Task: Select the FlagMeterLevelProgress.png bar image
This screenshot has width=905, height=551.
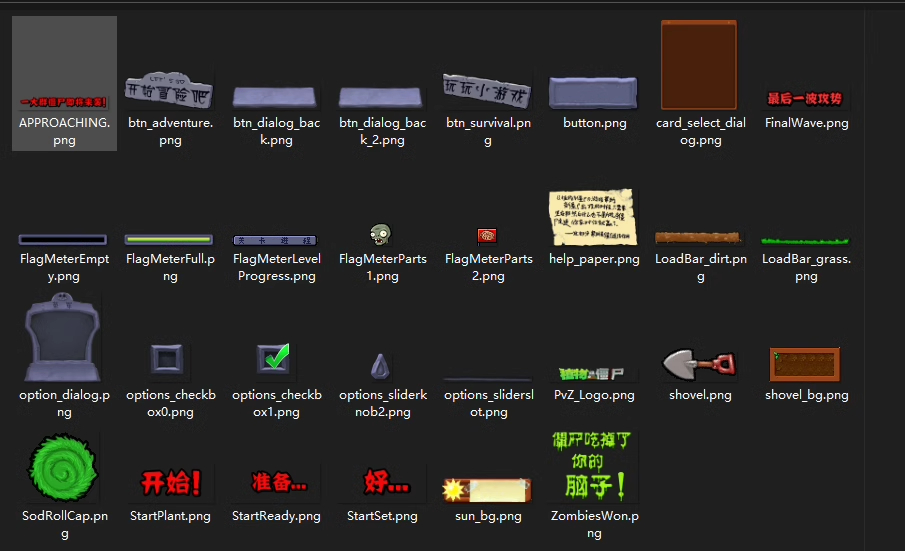Action: pos(275,240)
